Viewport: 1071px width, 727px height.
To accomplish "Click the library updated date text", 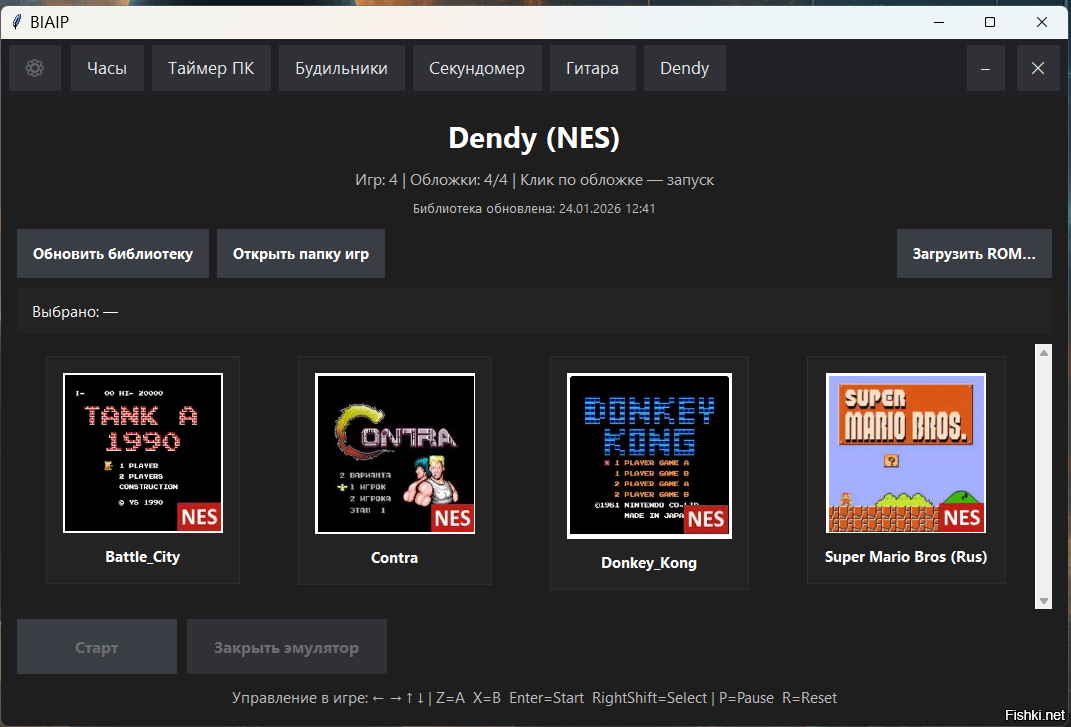I will coord(534,208).
